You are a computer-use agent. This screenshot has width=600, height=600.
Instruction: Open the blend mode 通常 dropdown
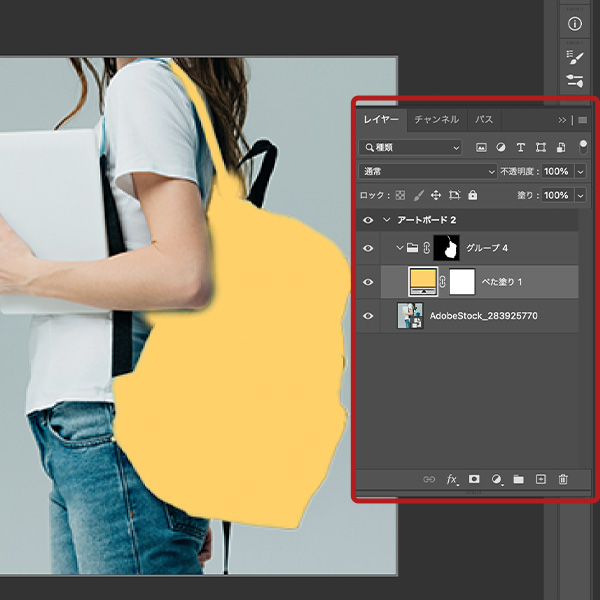pyautogui.click(x=427, y=172)
